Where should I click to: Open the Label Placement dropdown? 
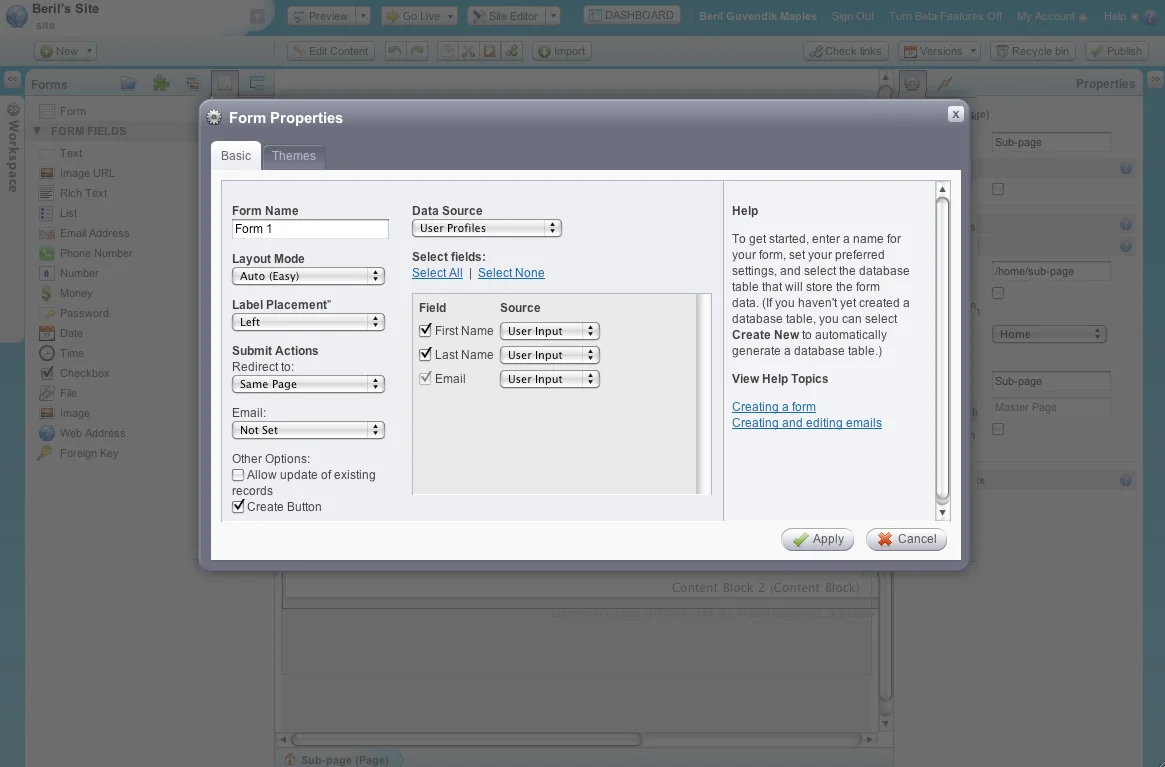point(308,322)
